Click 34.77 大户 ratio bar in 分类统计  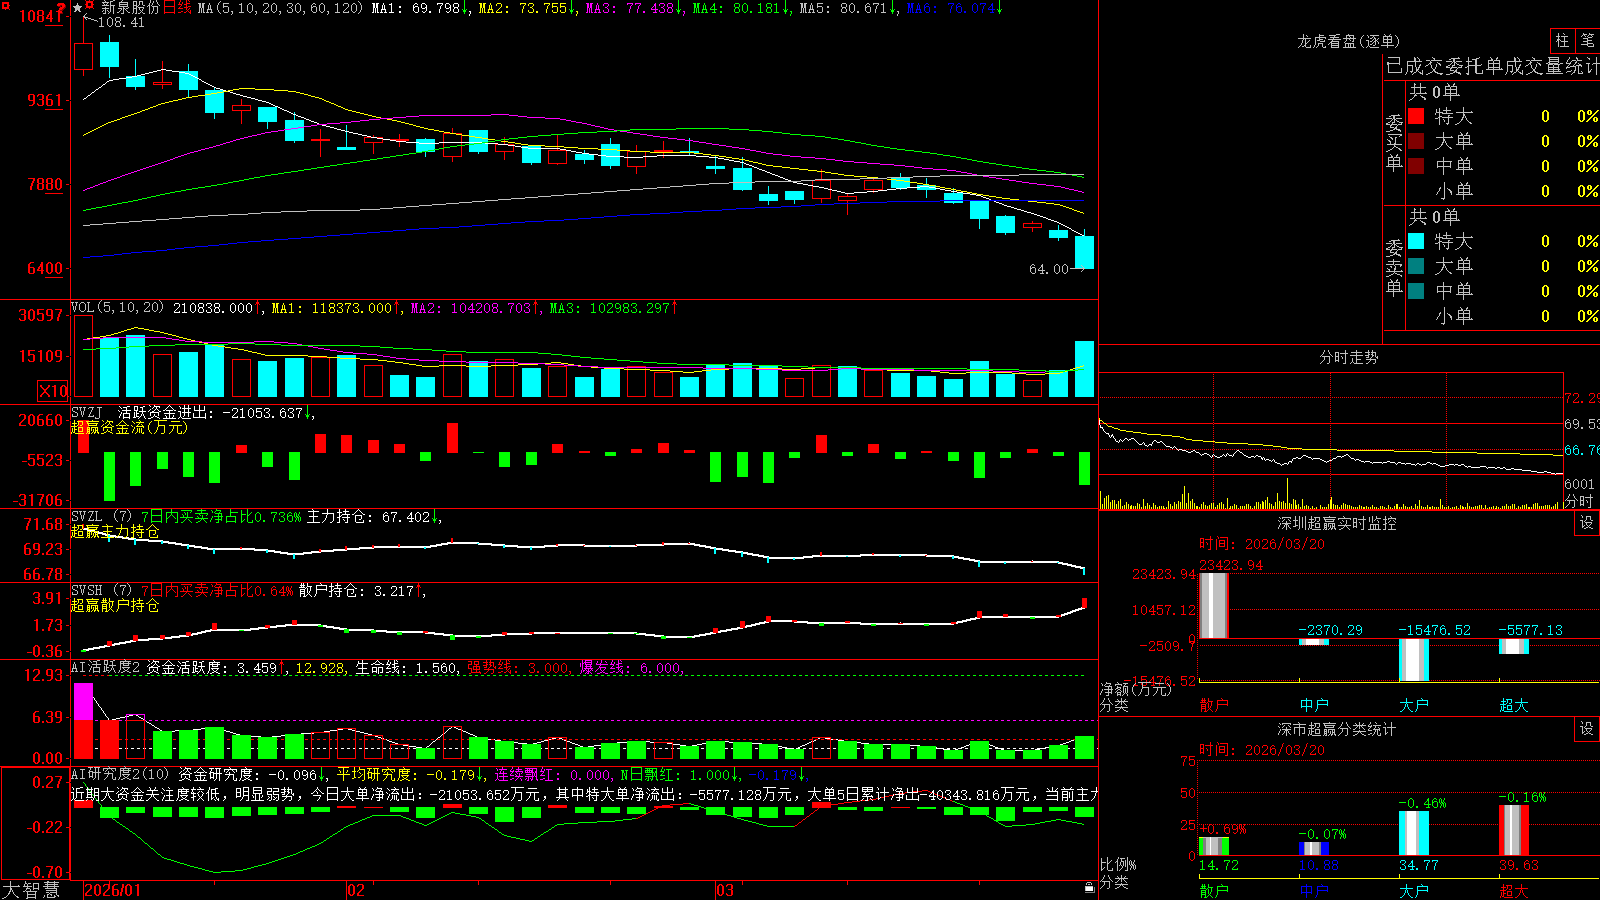pos(1414,833)
